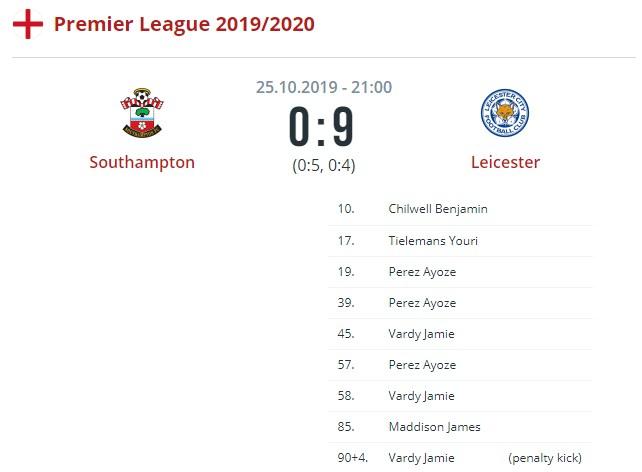Screen dimensions: 642x472
Task: Click the 10. minute marker
Action: [x=346, y=210]
